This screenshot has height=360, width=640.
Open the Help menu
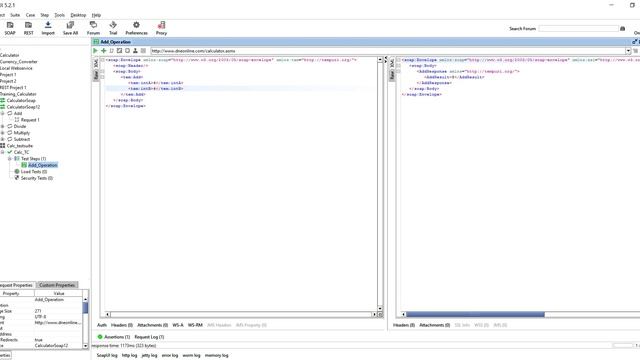(x=96, y=15)
